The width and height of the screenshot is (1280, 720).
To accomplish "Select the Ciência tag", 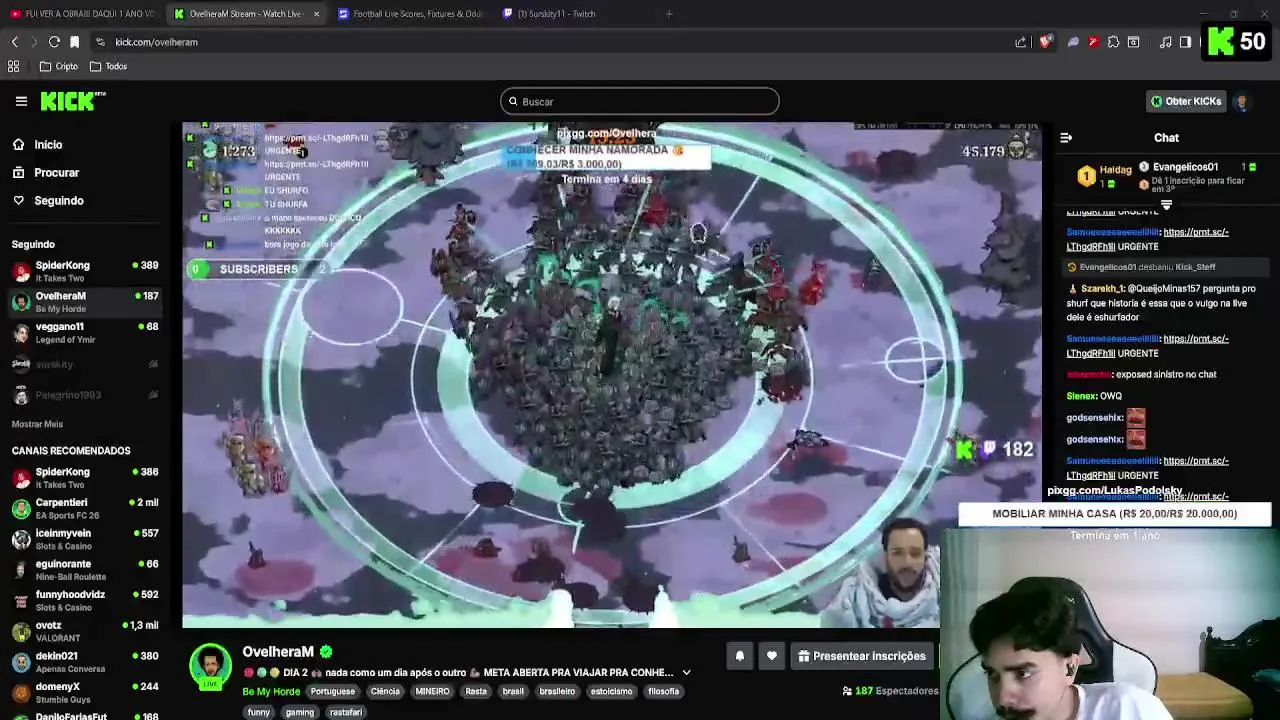I will pyautogui.click(x=385, y=692).
